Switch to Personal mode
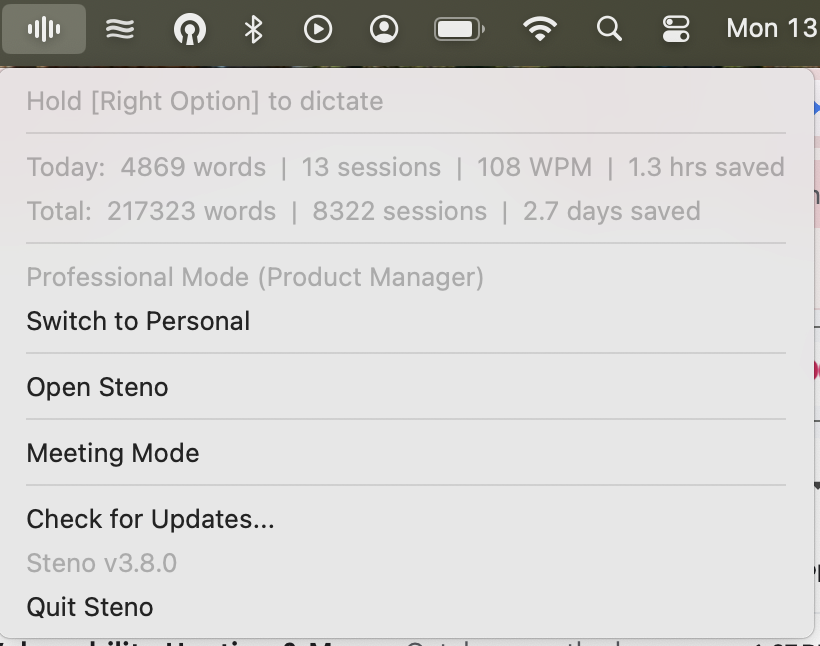820x646 pixels. pyautogui.click(x=138, y=321)
